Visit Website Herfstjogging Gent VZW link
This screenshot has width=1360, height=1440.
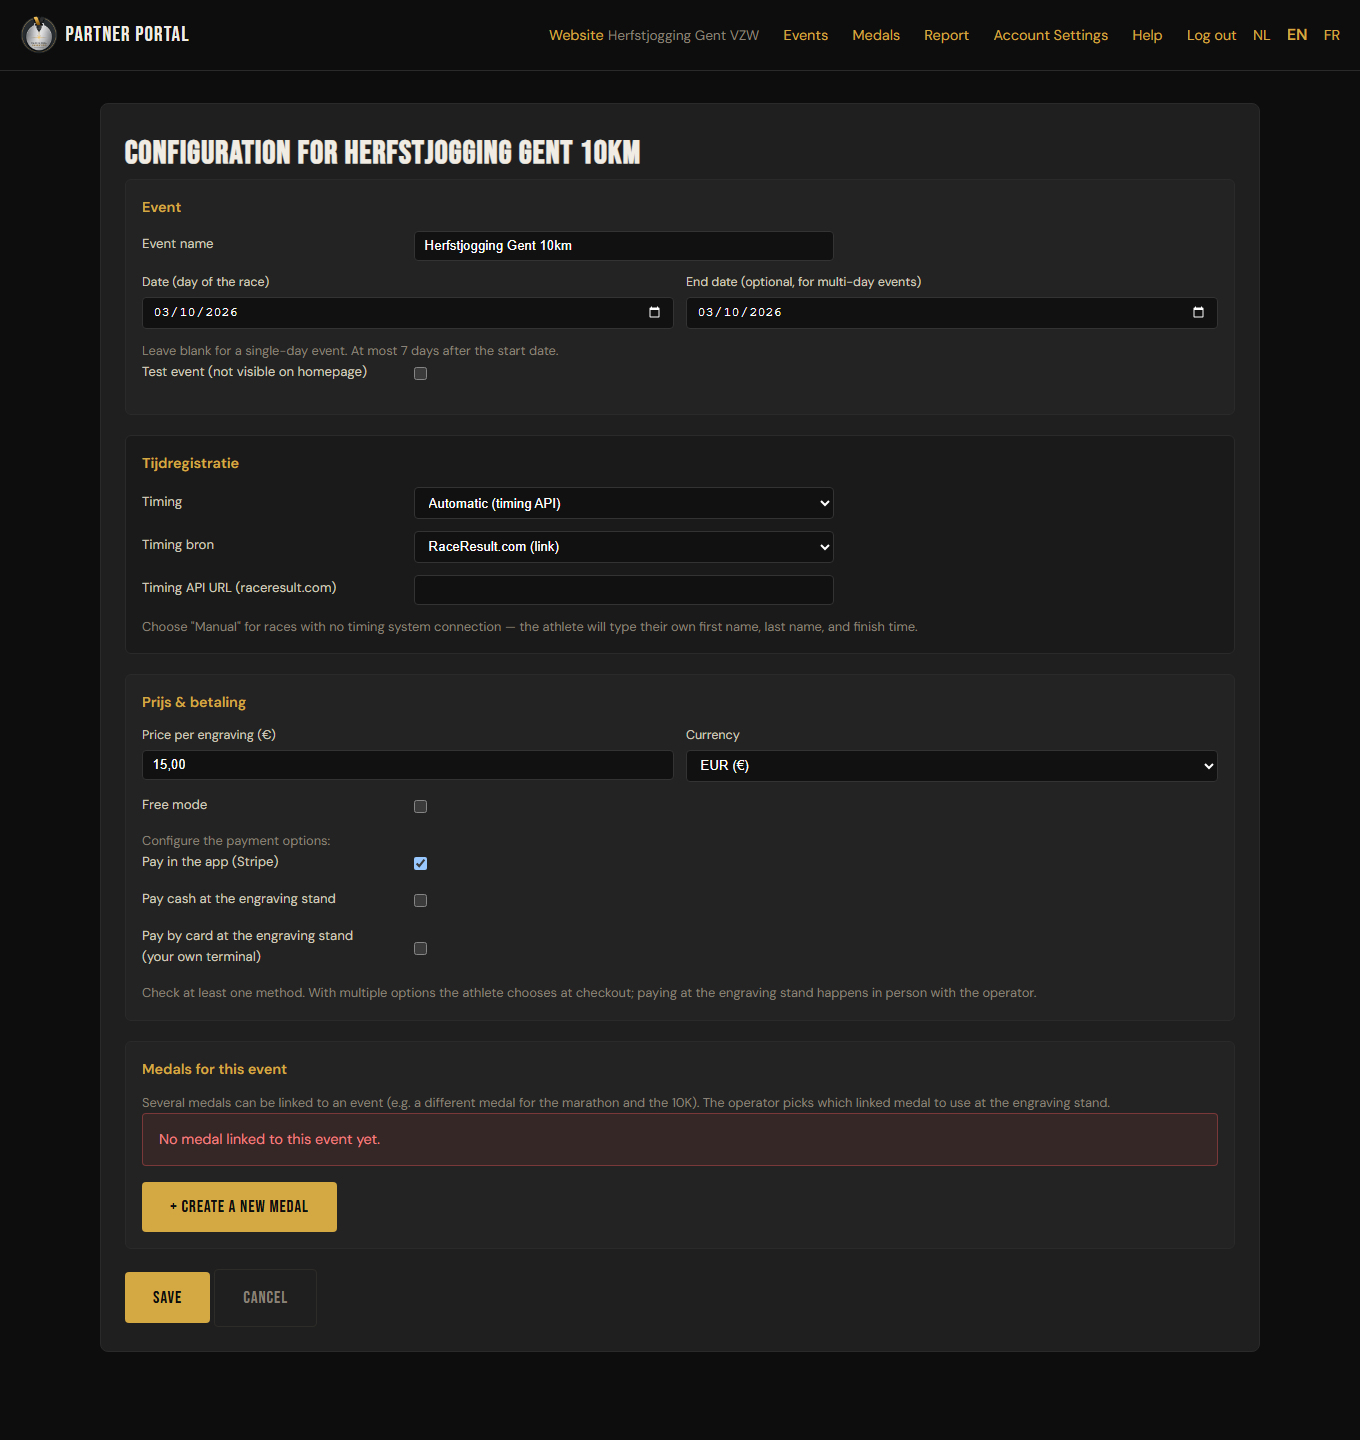(654, 35)
